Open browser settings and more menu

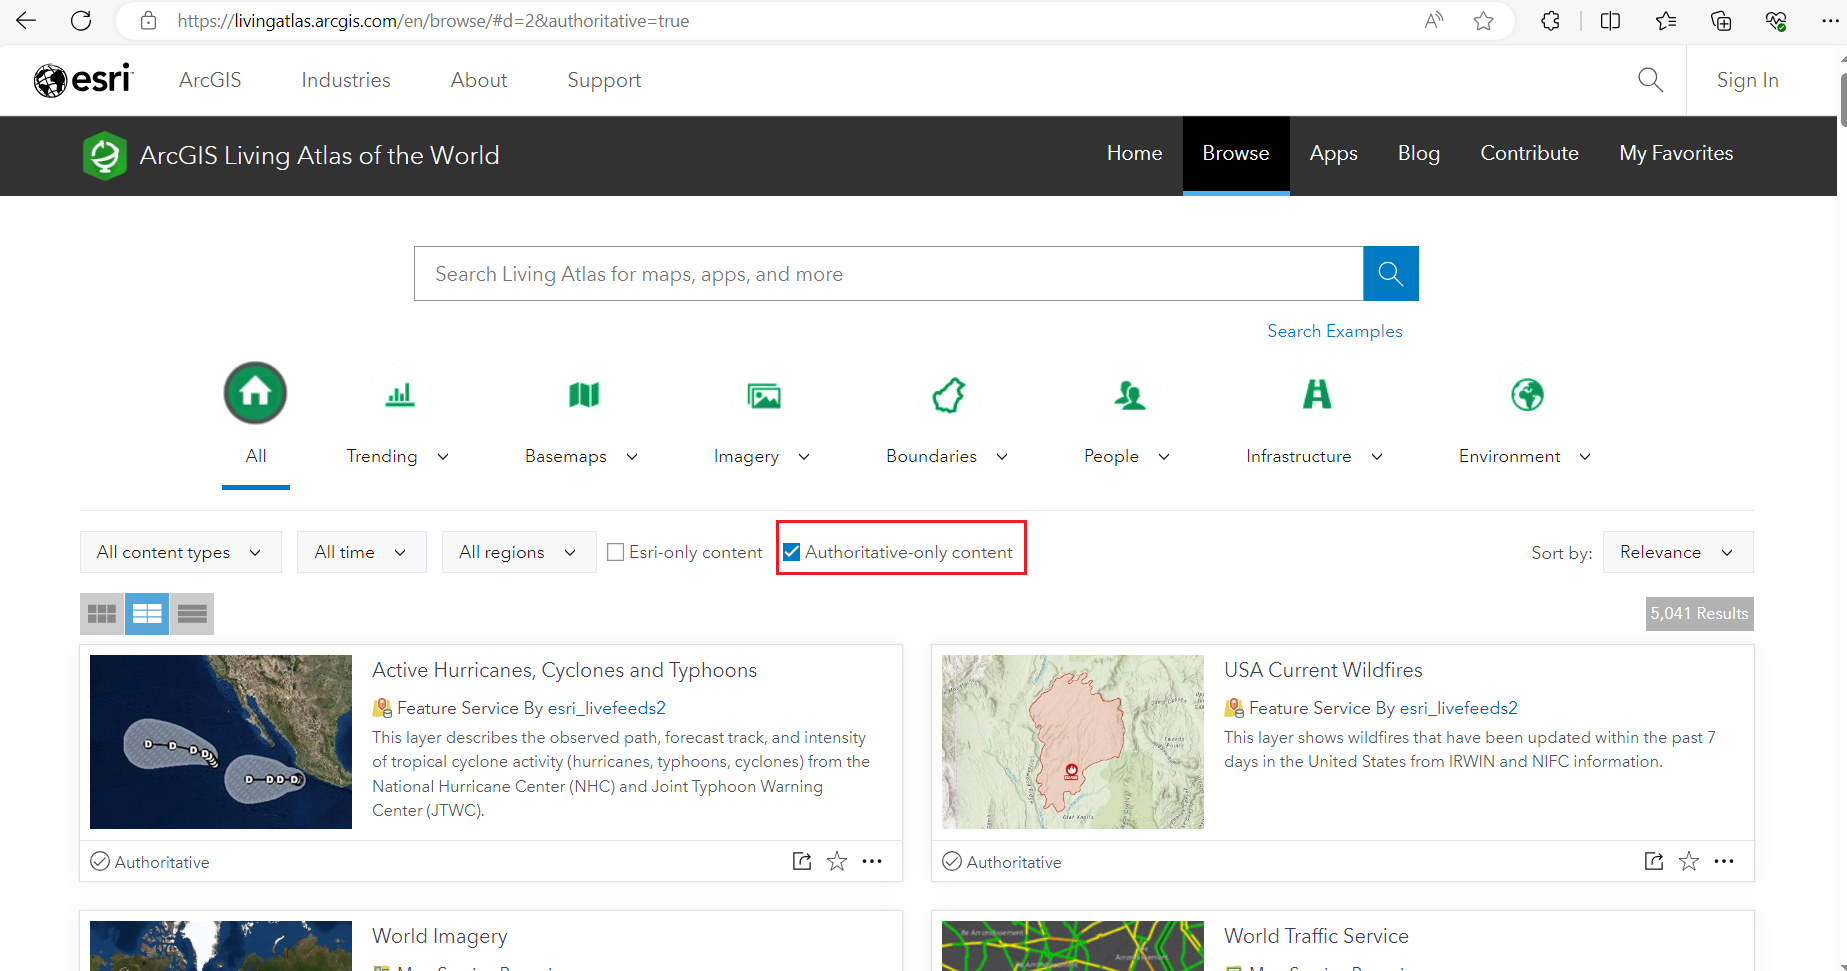point(1830,21)
